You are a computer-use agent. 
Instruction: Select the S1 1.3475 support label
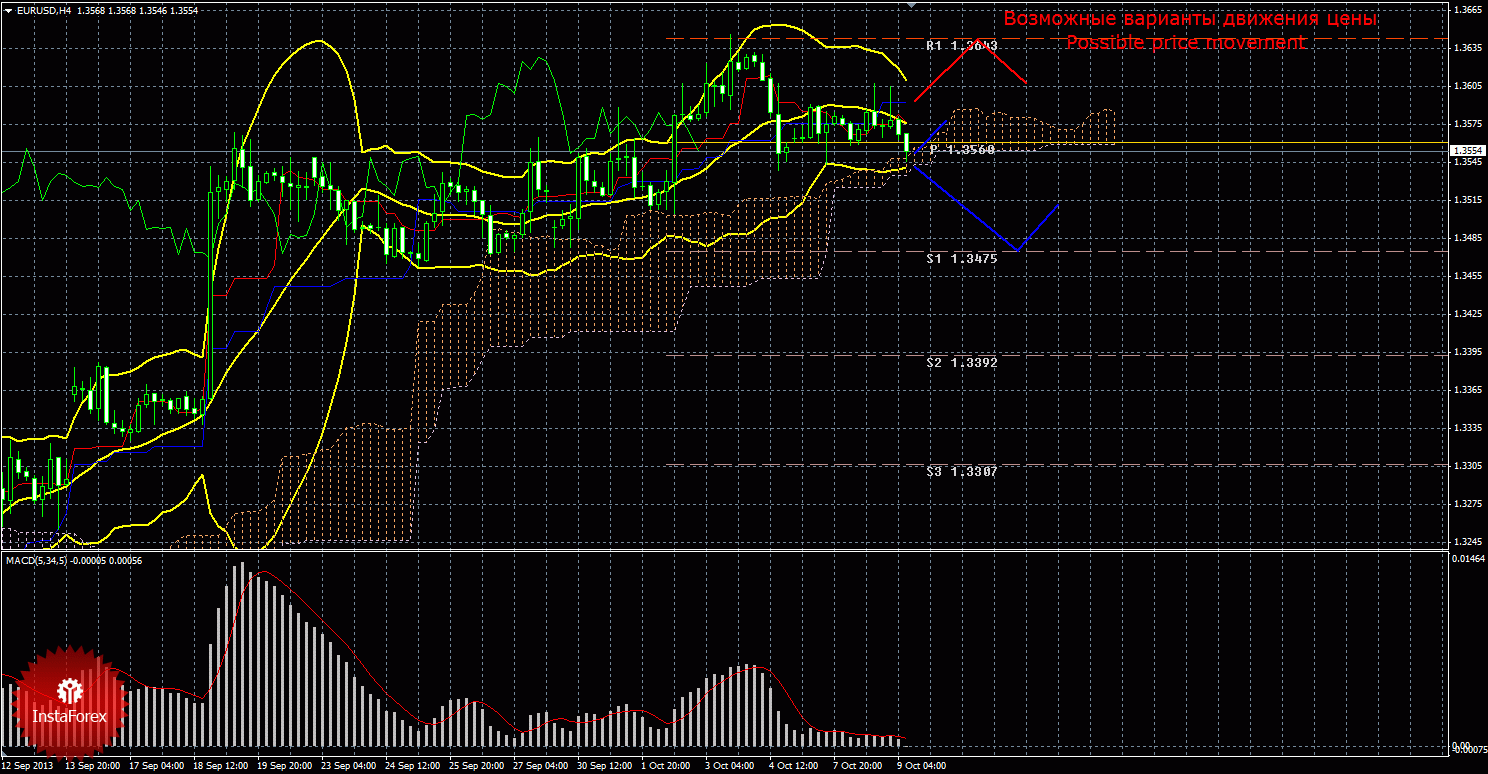[961, 258]
